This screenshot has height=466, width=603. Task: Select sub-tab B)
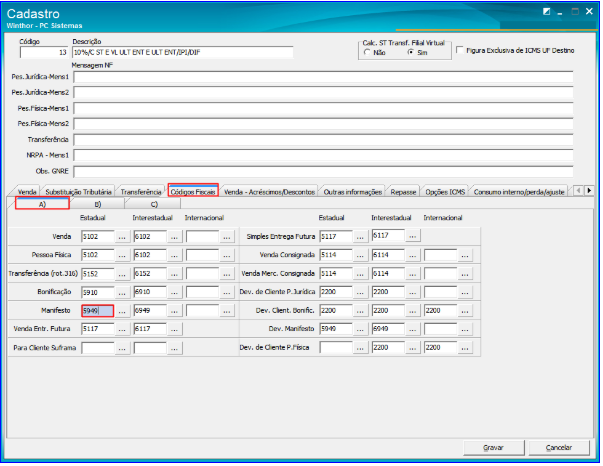(98, 204)
